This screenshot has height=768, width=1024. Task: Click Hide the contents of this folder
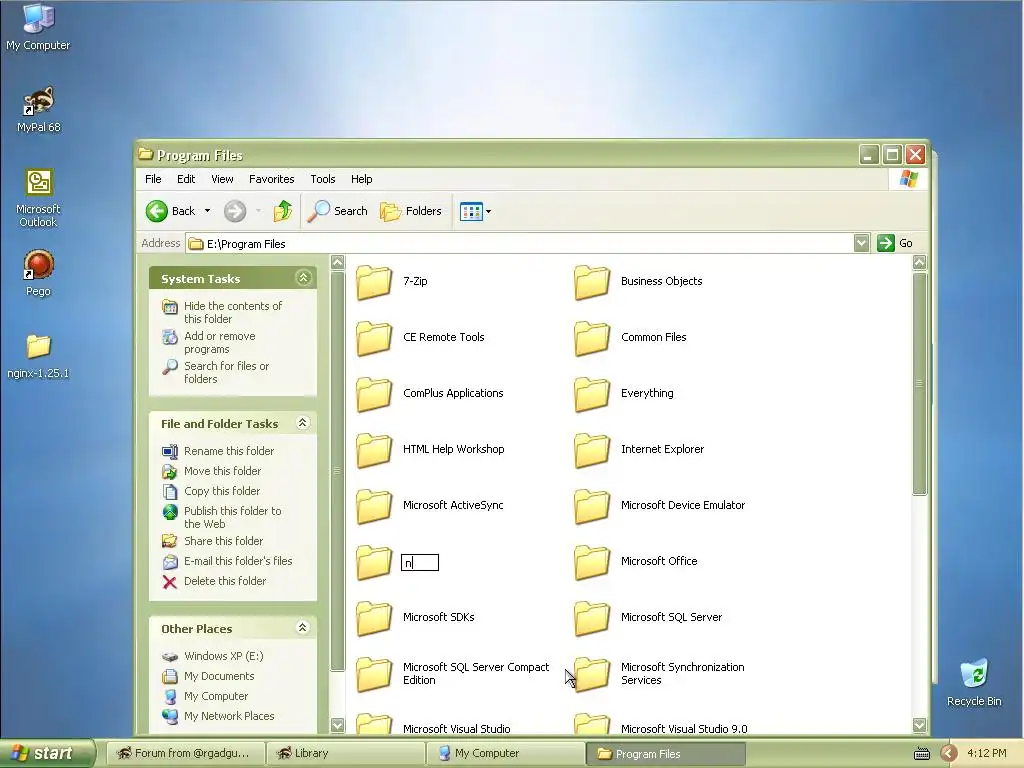(x=232, y=312)
